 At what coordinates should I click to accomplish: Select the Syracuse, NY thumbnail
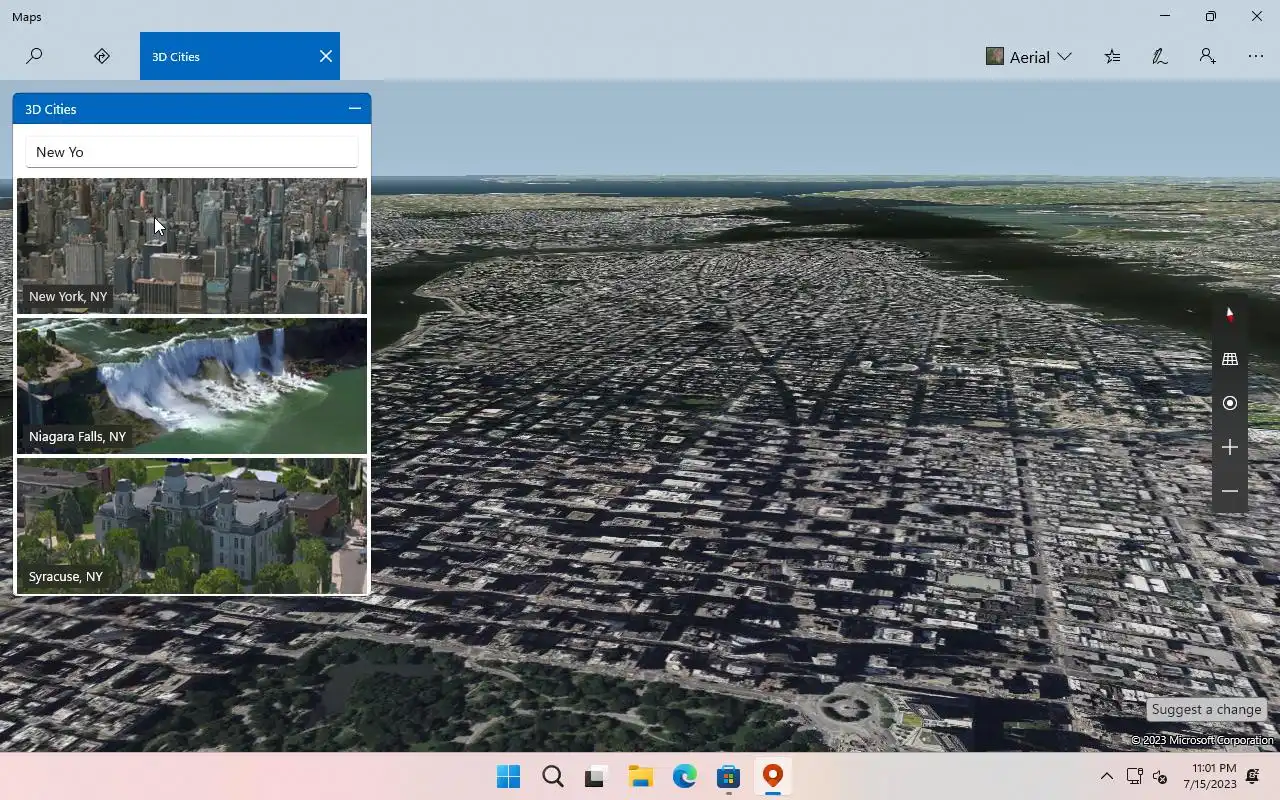coord(192,526)
